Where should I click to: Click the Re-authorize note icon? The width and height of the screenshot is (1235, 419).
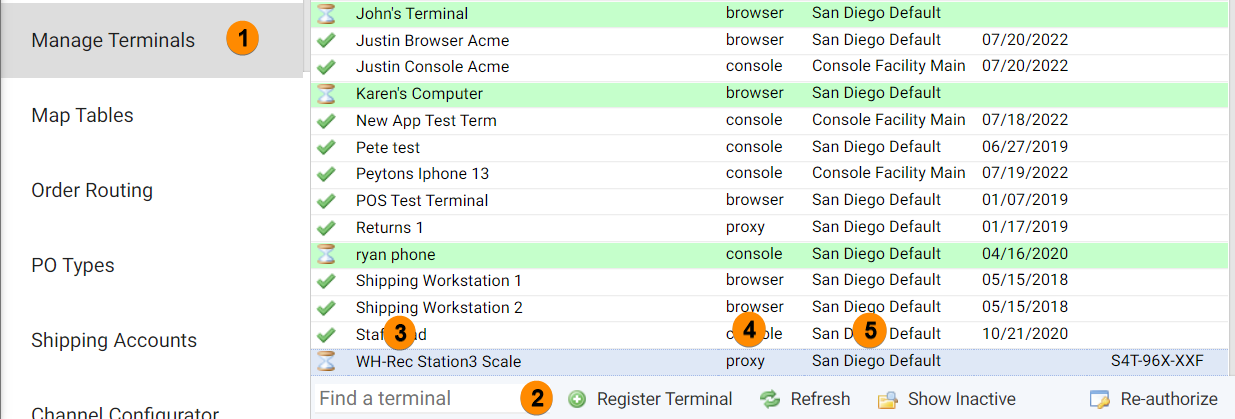1100,399
